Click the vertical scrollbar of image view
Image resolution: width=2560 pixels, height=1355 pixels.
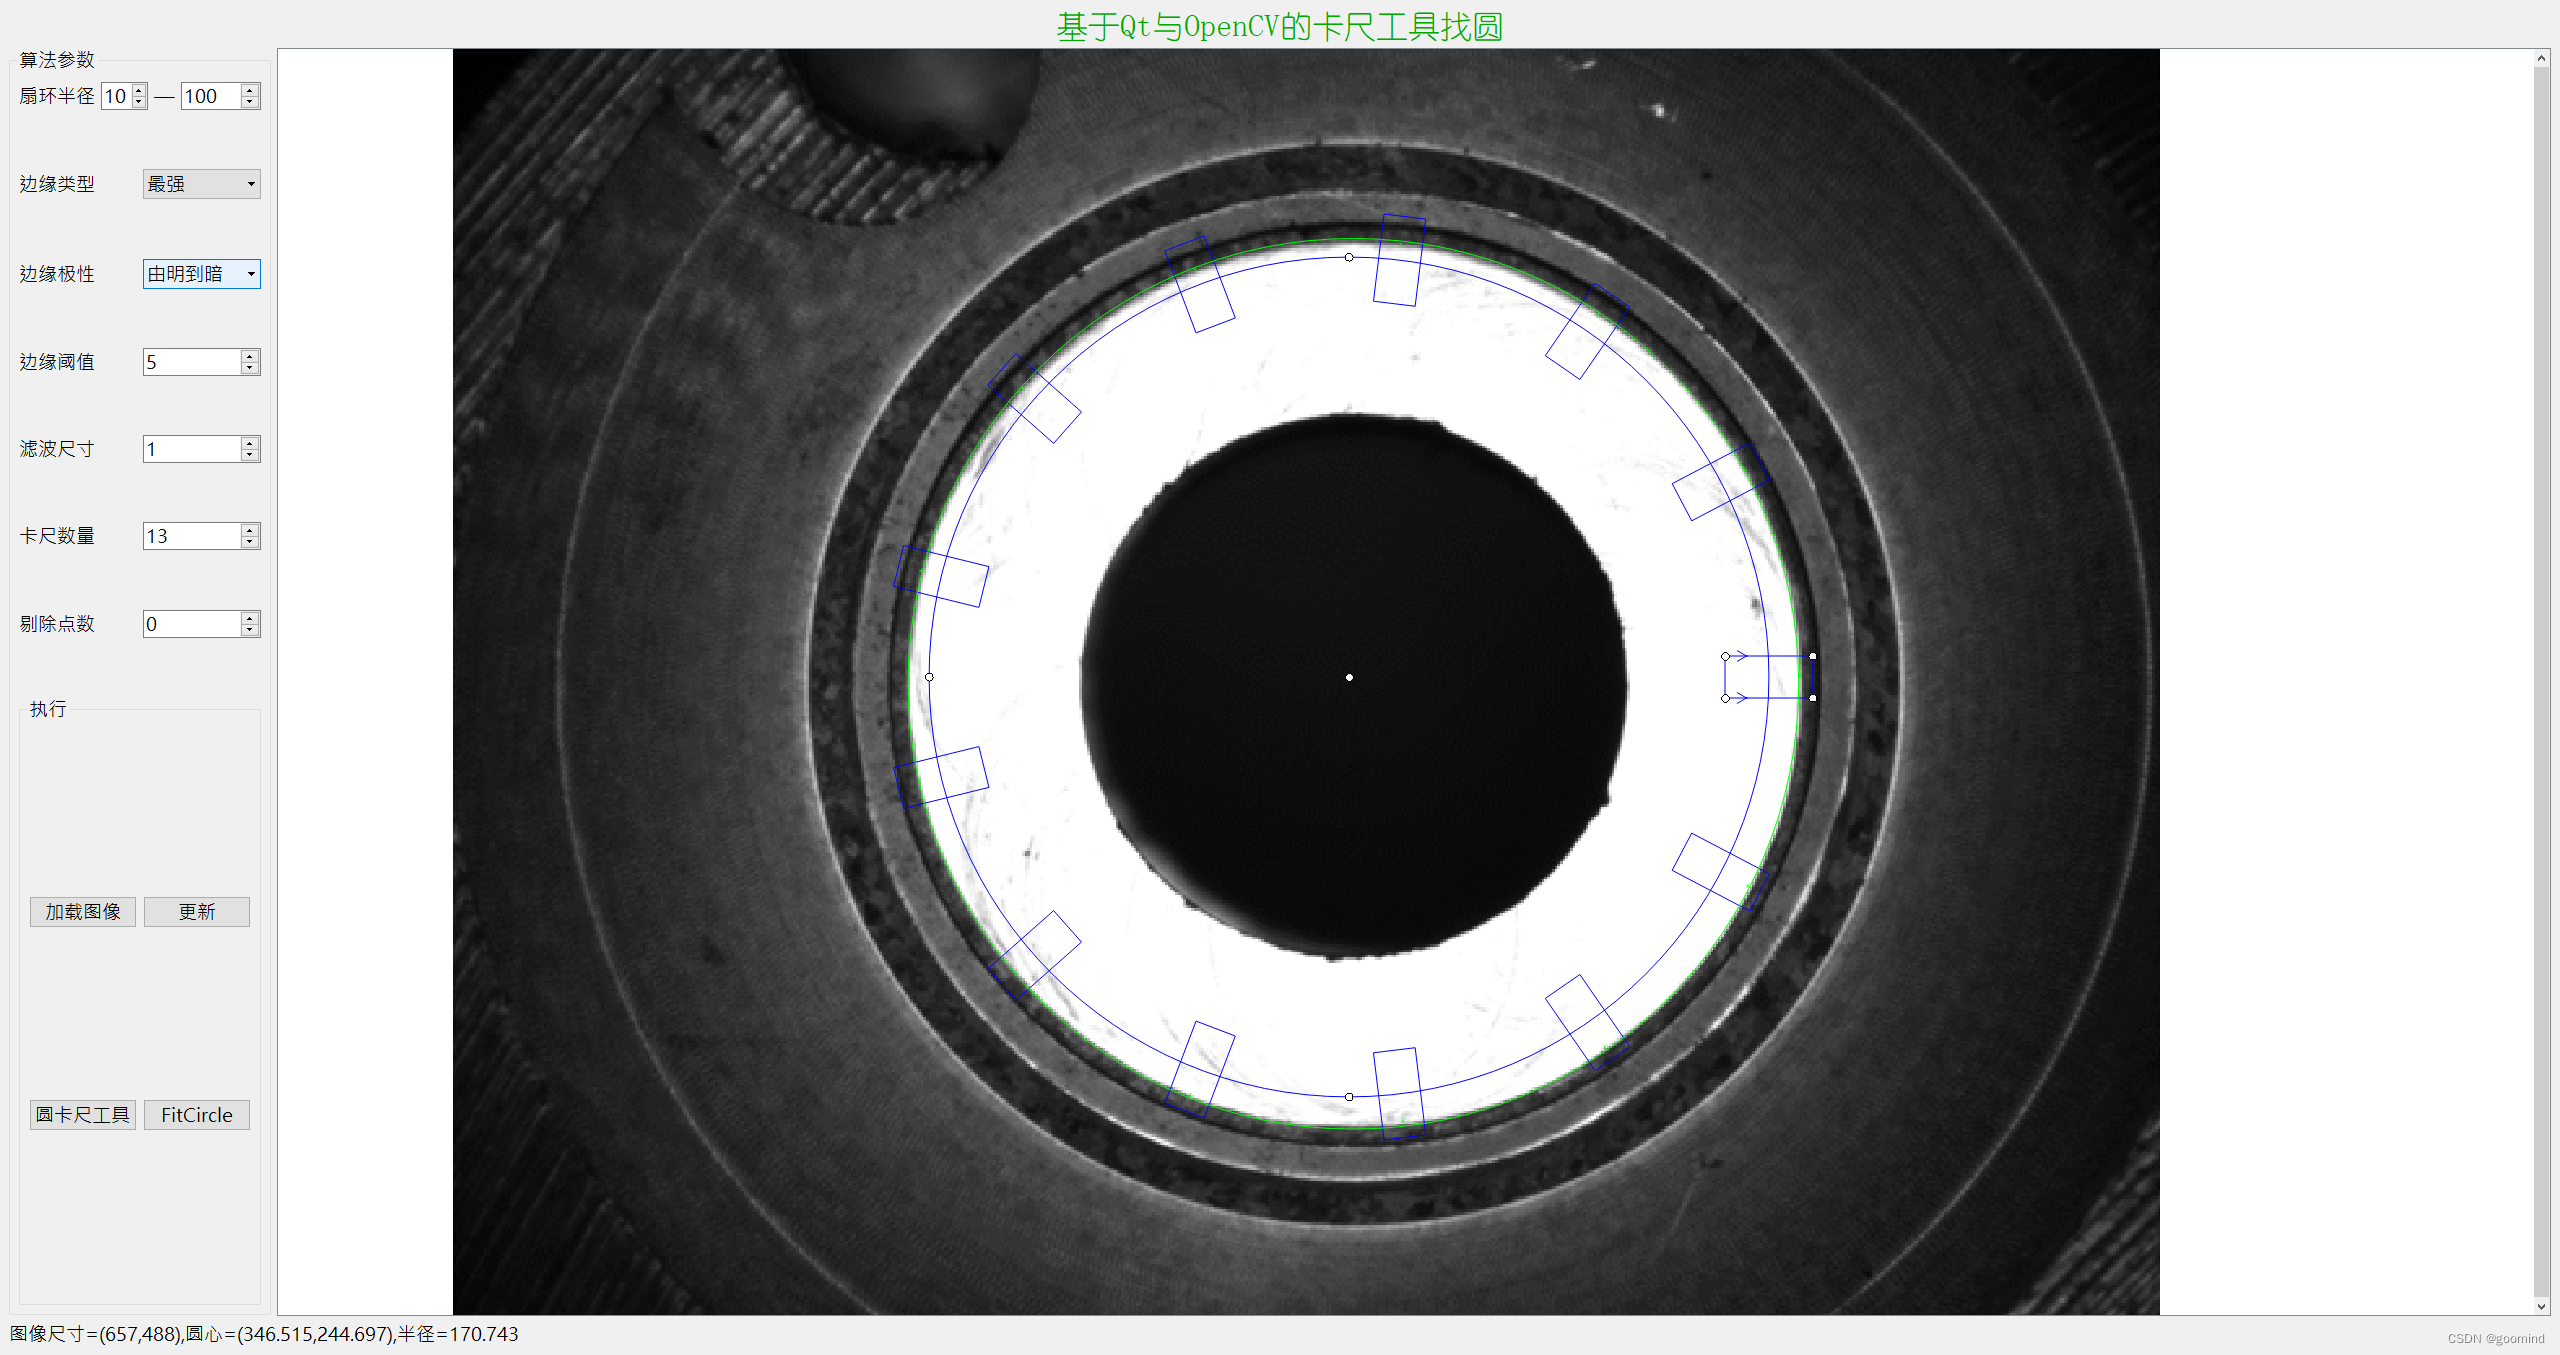[x=2541, y=682]
